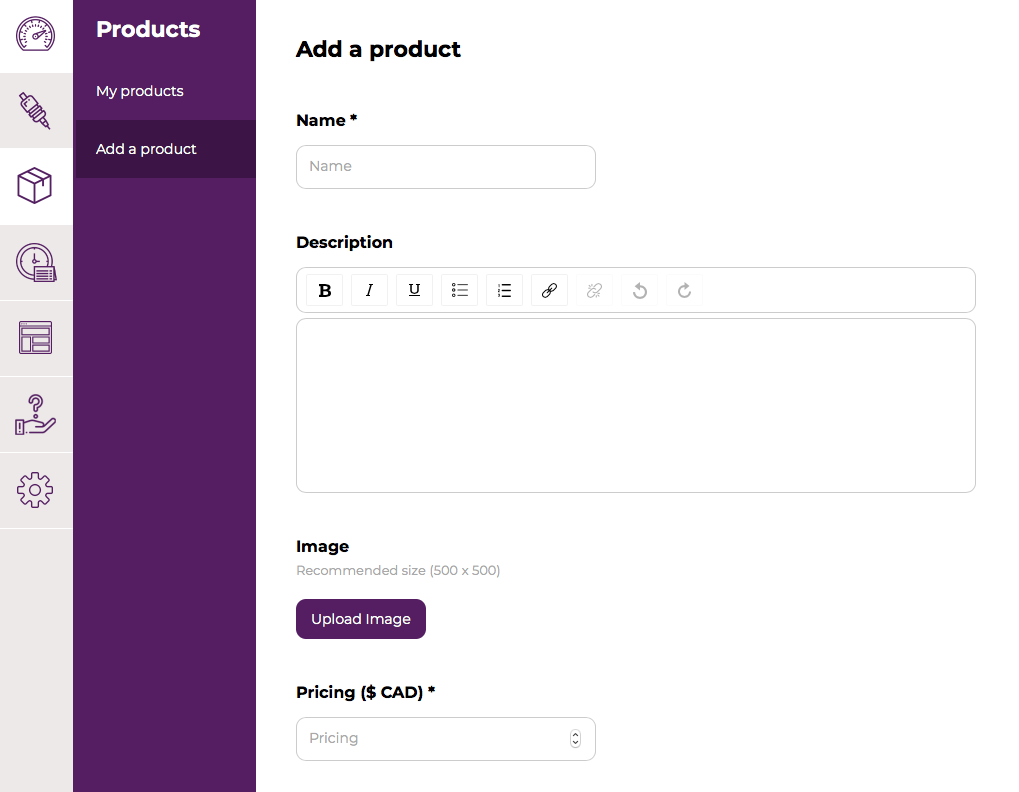
Task: Click the redo arrow icon
Action: point(684,290)
